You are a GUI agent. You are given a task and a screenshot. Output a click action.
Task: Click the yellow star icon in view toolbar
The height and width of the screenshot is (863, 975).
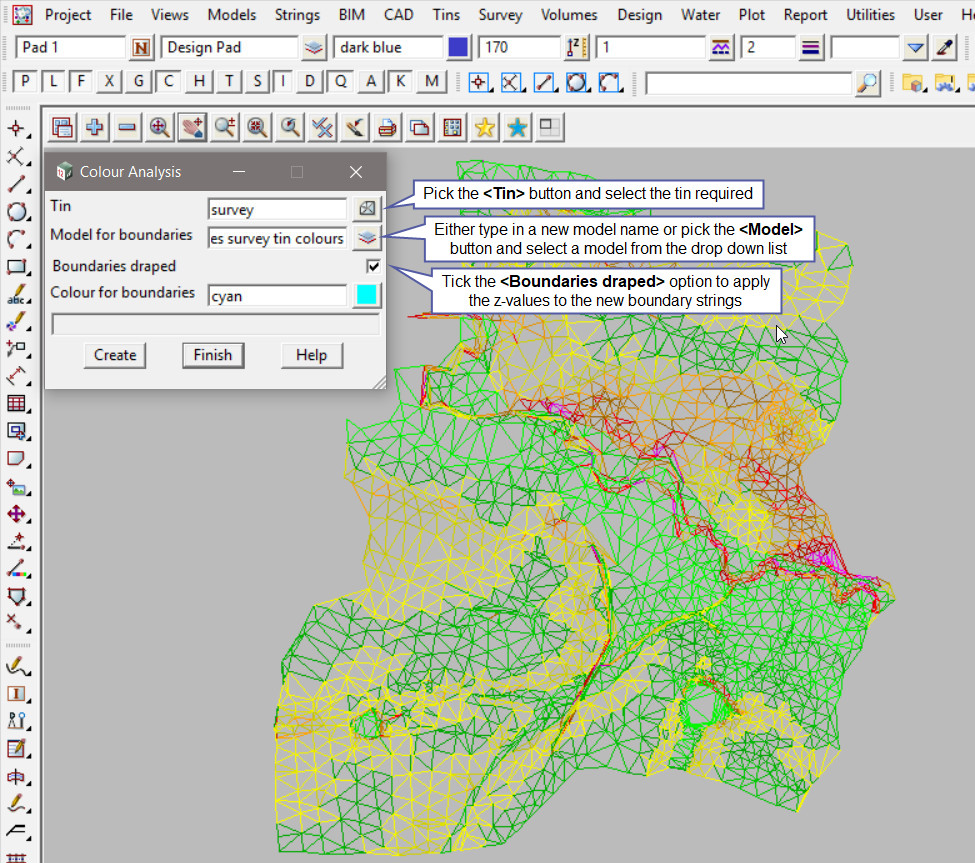tap(484, 127)
